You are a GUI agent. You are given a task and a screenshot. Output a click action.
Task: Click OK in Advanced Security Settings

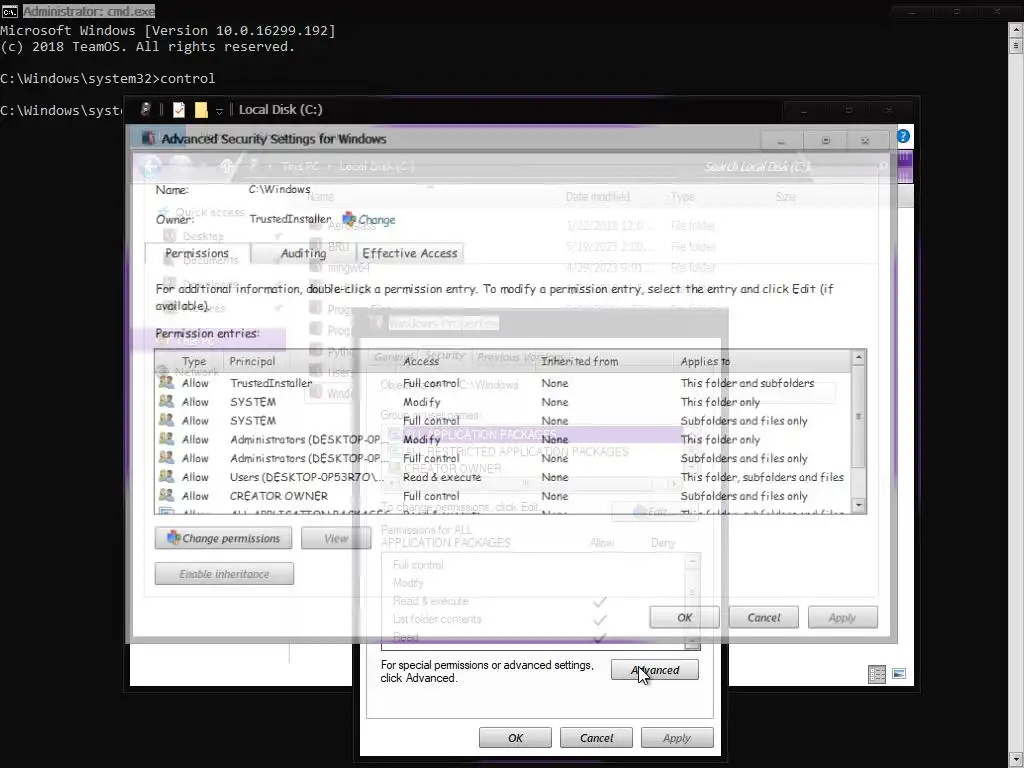(684, 617)
